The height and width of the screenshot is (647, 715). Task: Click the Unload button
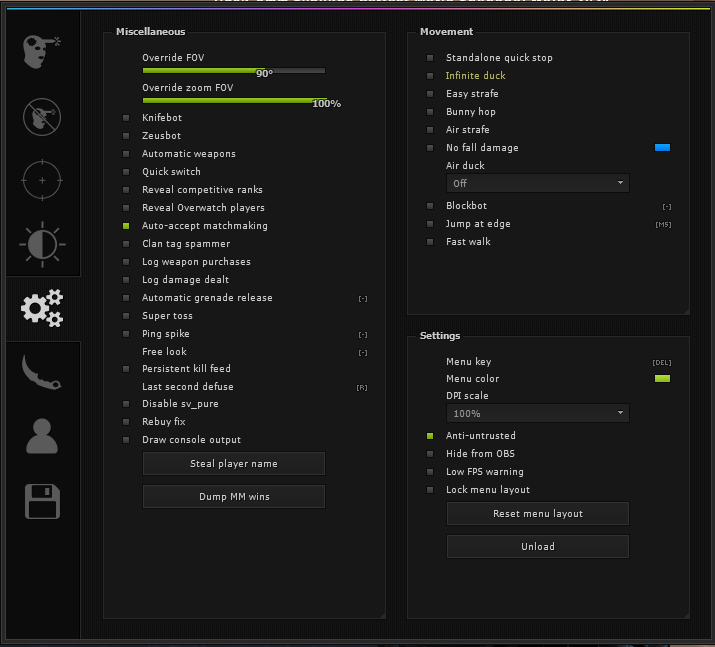coord(538,547)
